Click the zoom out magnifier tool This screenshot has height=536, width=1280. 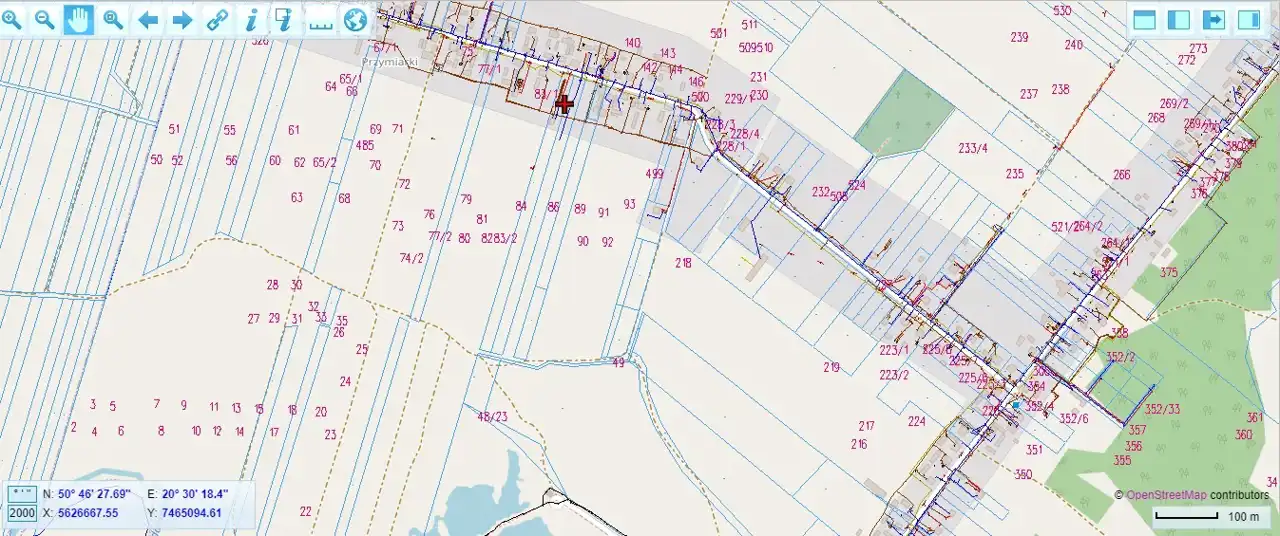[x=45, y=19]
